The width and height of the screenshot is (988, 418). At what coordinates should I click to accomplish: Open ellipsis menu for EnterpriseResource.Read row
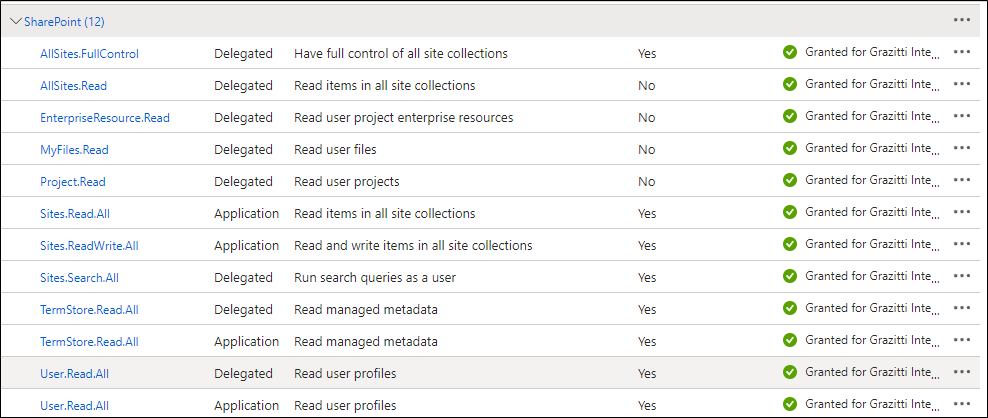[x=962, y=117]
